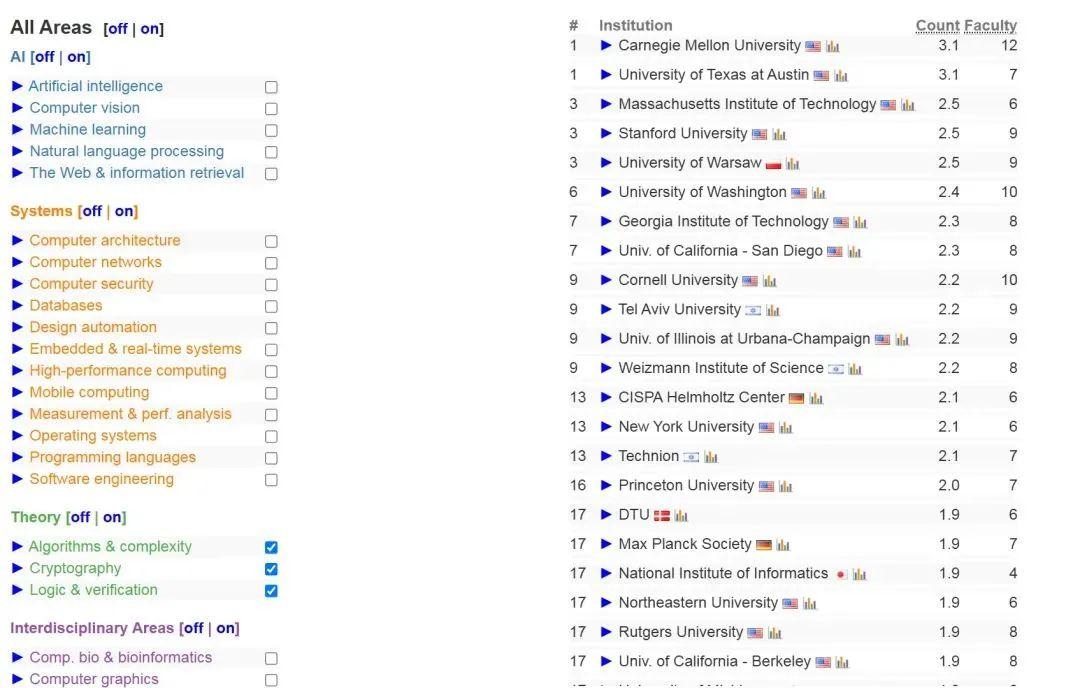Click chart icon for CISPA Helmholtz Center
Screen dimensions: 1080x688
[x=816, y=398]
